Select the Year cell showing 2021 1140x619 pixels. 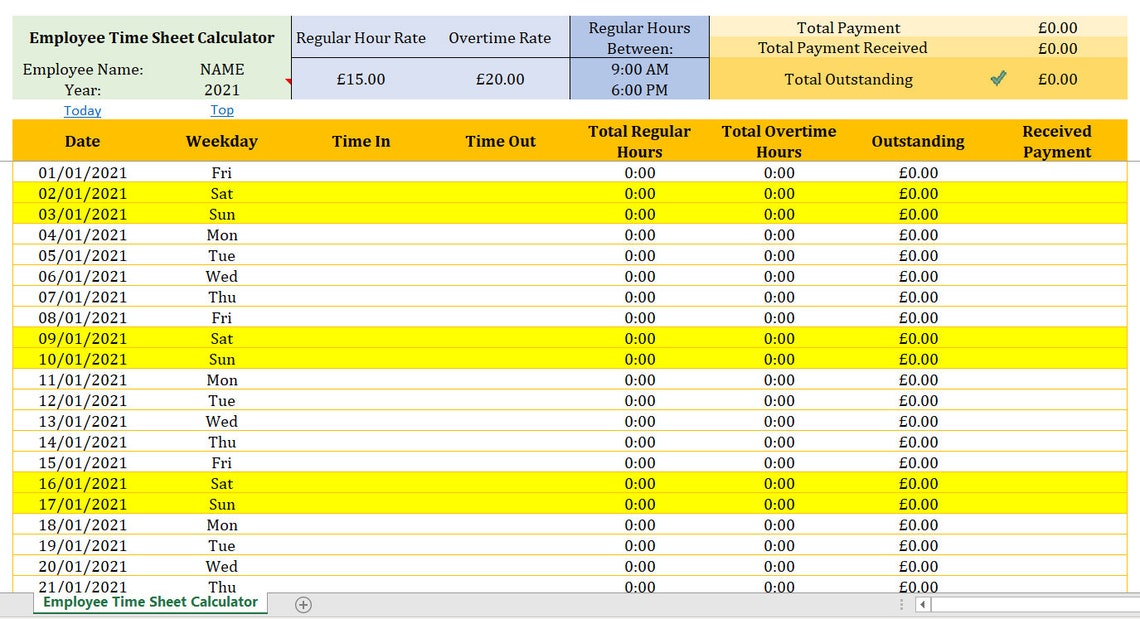pyautogui.click(x=222, y=88)
